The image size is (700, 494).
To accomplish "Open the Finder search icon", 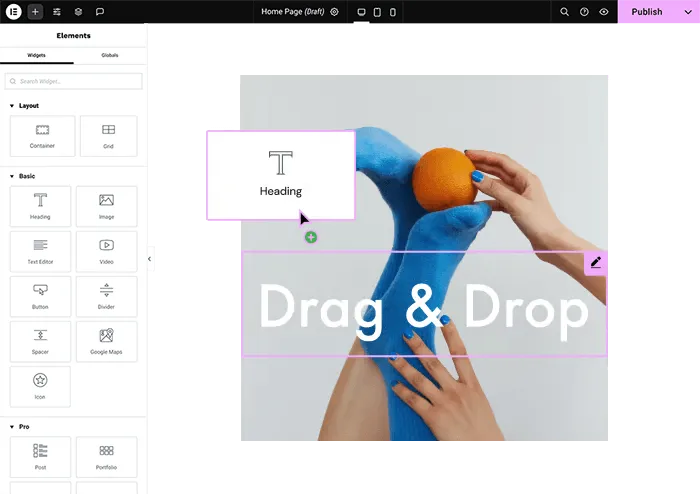I will 564,12.
